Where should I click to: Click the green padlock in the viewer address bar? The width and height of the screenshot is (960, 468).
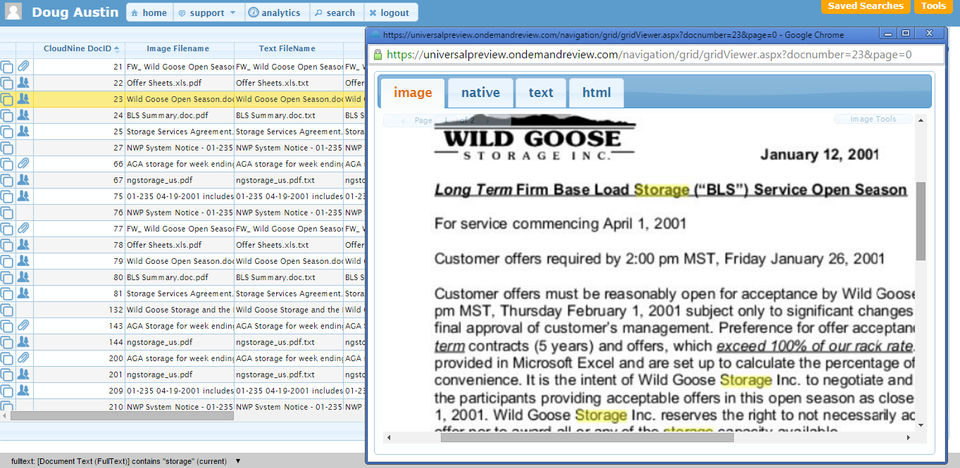click(x=378, y=55)
